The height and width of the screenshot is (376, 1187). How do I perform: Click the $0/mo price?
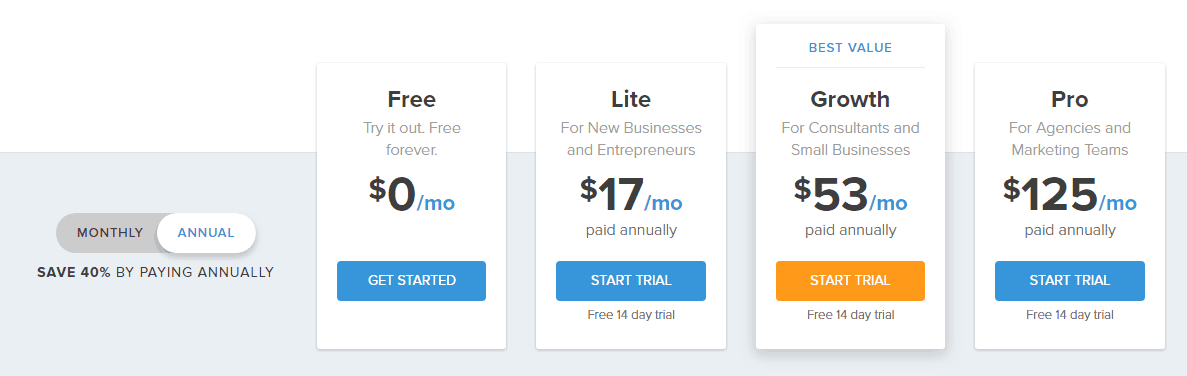[x=412, y=194]
